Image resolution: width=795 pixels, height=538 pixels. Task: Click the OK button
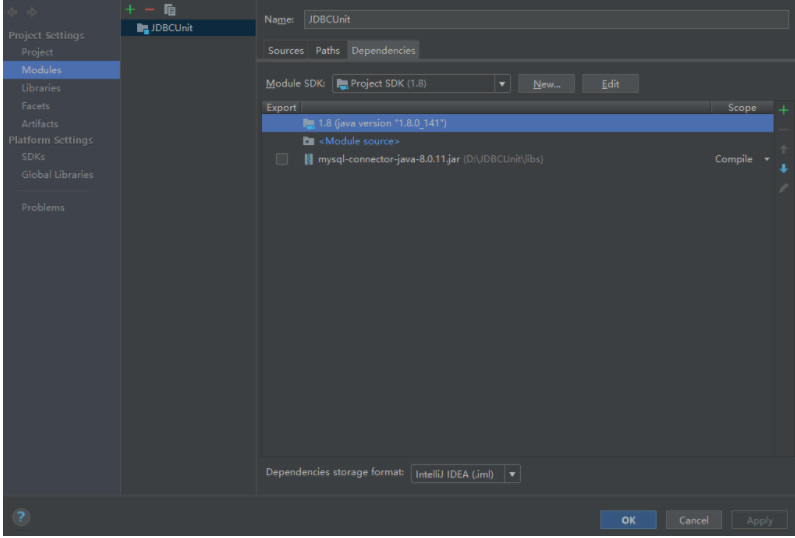click(628, 520)
